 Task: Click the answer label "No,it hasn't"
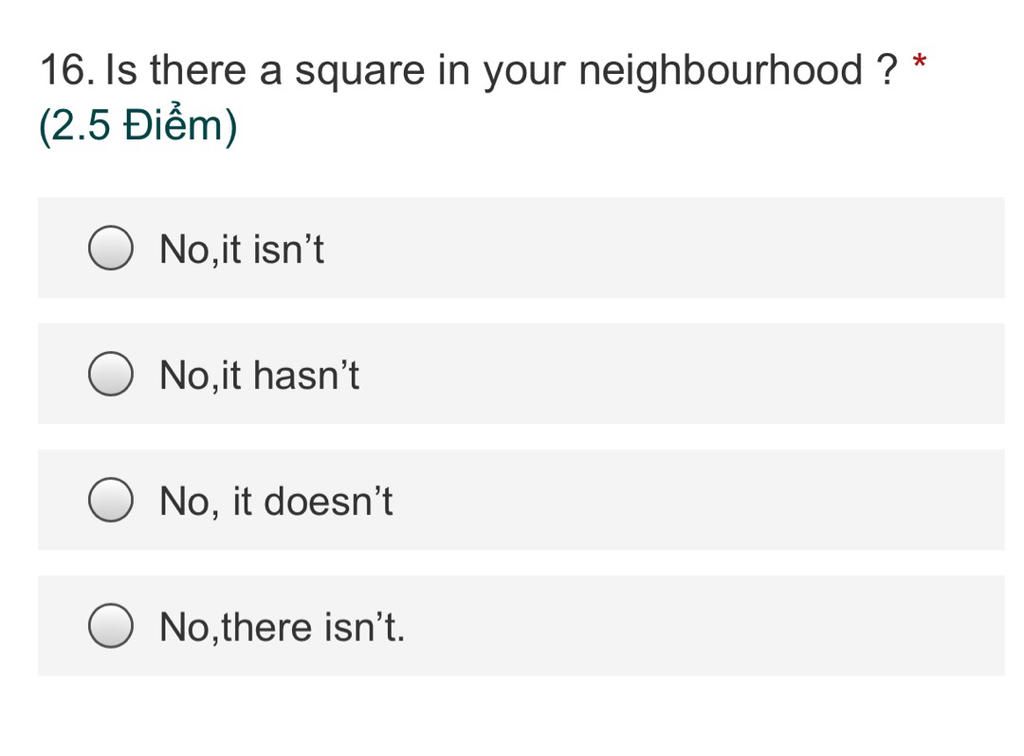pos(259,375)
